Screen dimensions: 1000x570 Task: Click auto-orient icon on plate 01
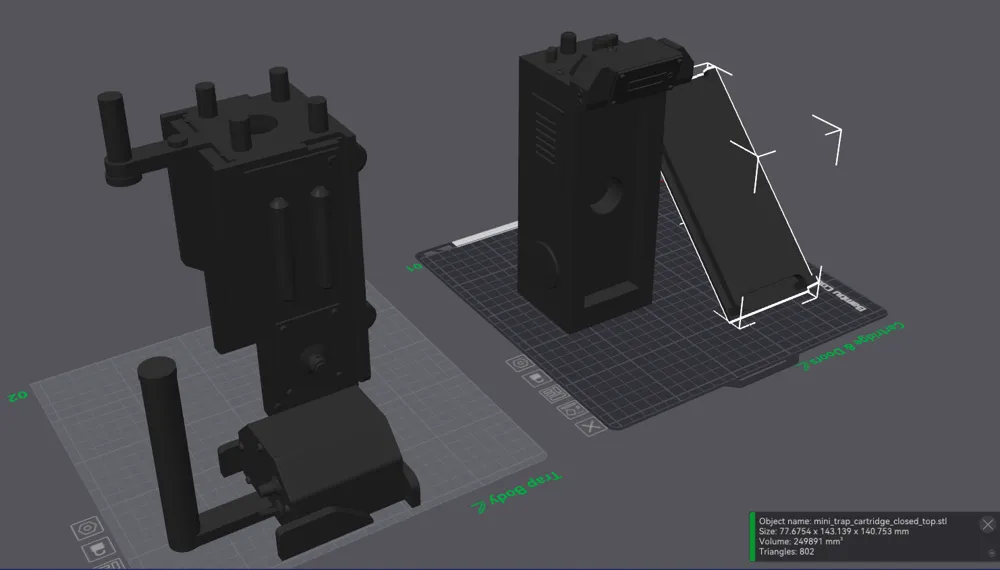[x=571, y=409]
